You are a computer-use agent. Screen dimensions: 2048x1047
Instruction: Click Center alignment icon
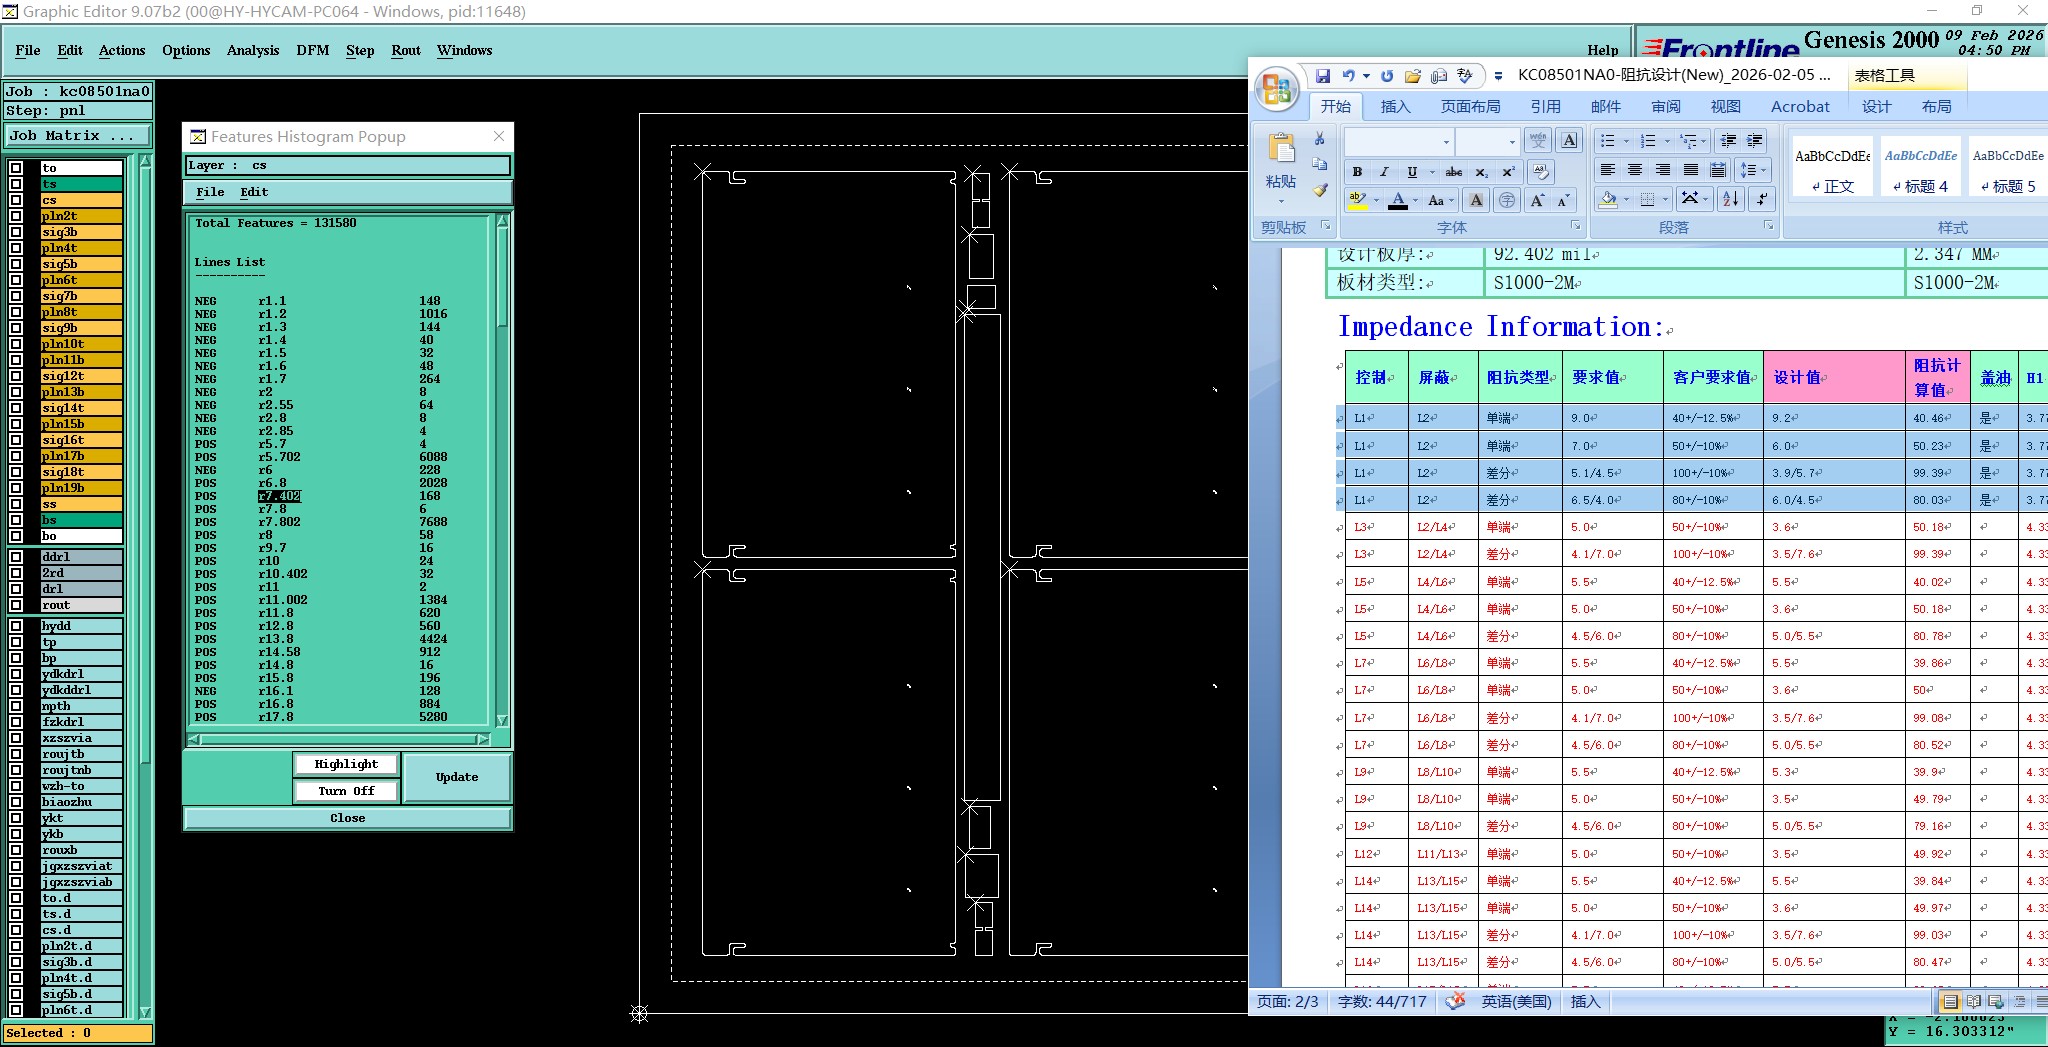click(x=1635, y=170)
